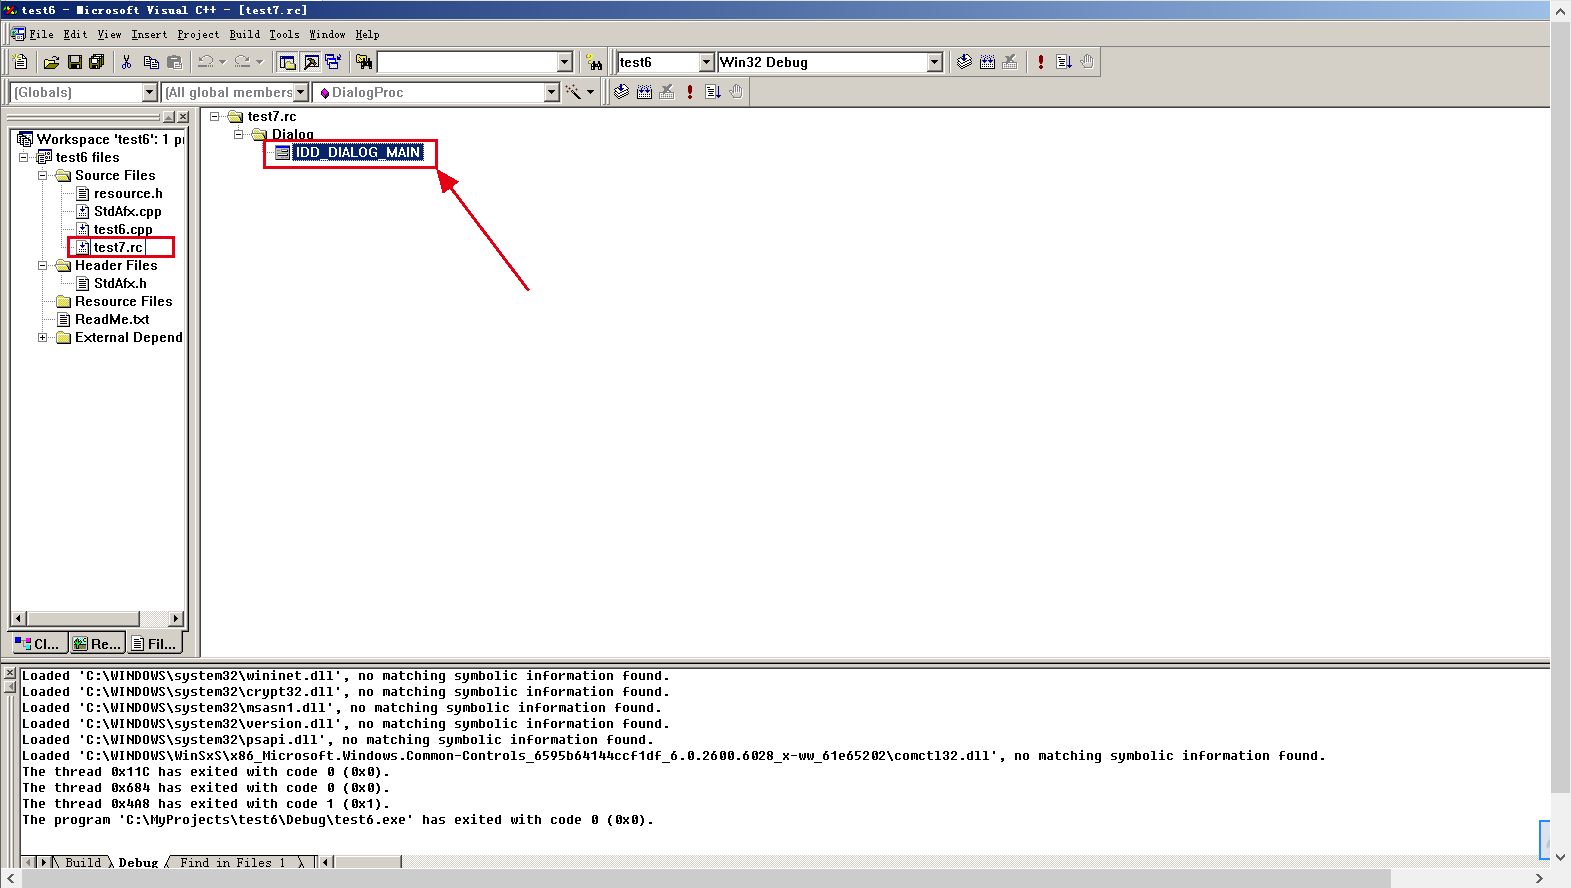Click the Open file folder icon
1571x888 pixels.
point(52,62)
